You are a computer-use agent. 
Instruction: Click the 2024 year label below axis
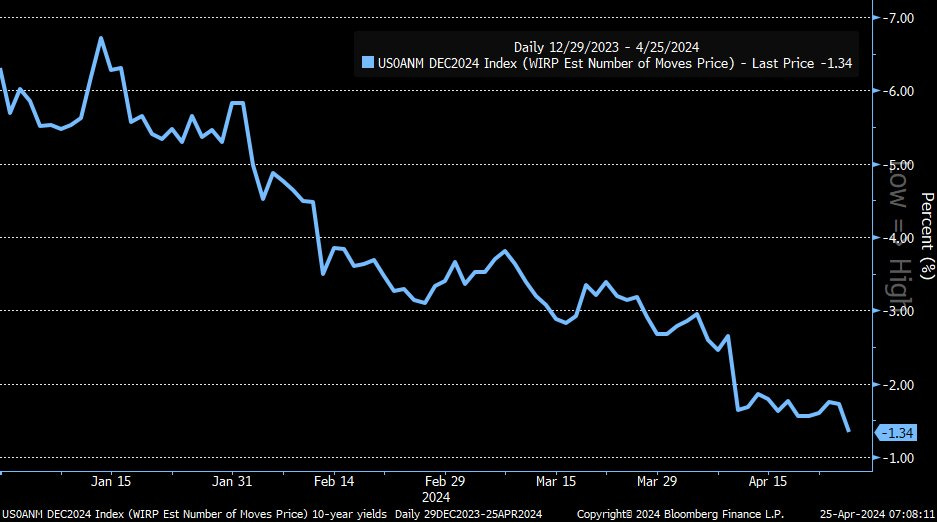(x=436, y=496)
